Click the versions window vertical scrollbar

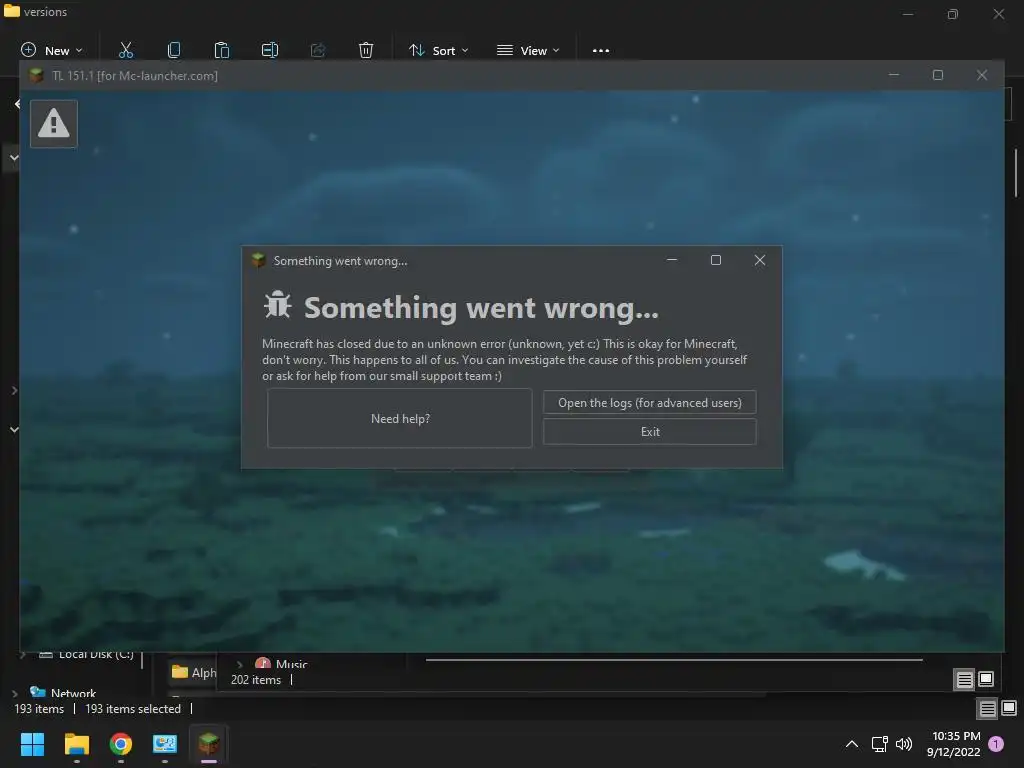(1016, 172)
